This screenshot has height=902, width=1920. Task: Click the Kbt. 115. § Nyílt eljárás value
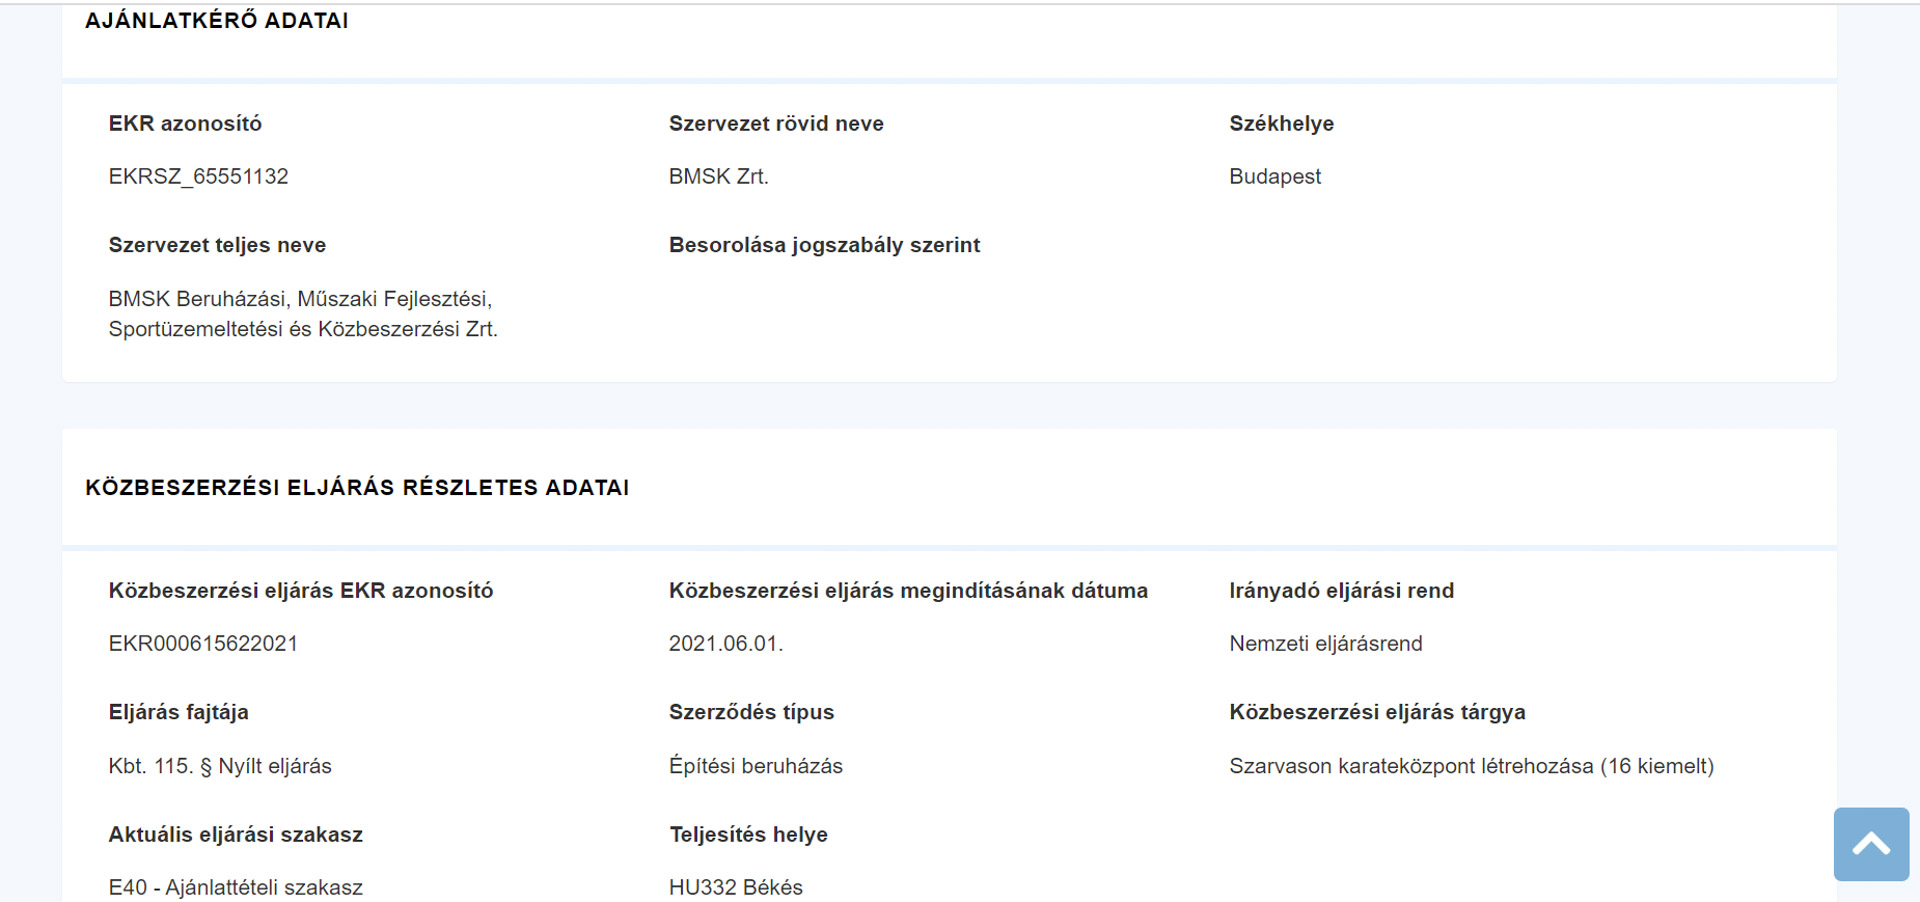click(220, 767)
